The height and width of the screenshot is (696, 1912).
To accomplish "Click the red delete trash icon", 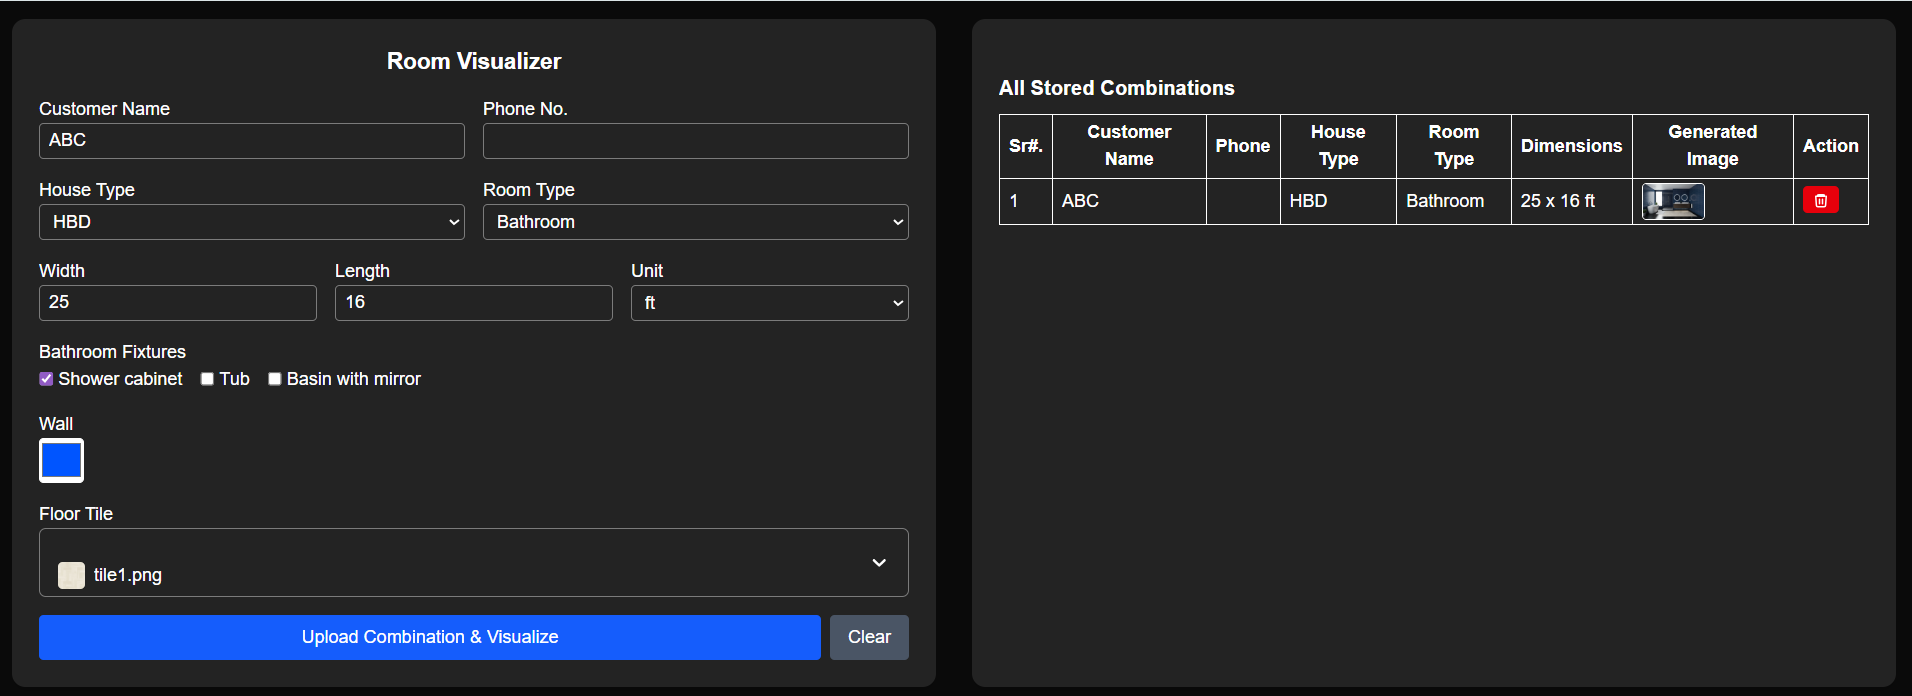I will point(1820,201).
